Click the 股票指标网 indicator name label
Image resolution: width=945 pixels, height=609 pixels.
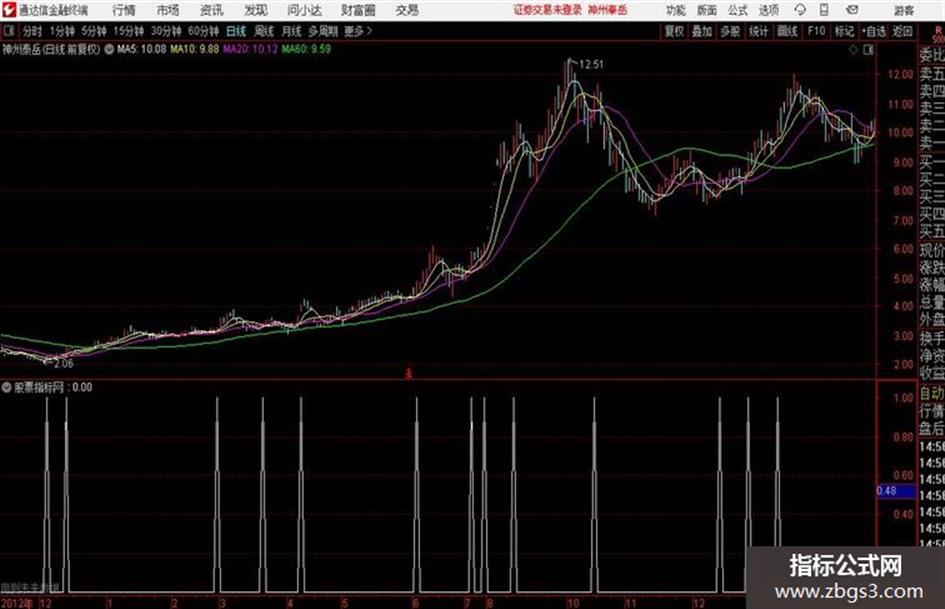(39, 387)
